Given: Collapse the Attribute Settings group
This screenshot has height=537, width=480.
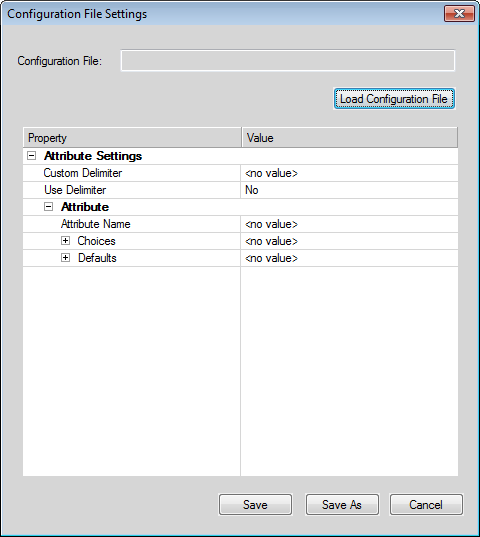Looking at the screenshot, I should [31, 156].
